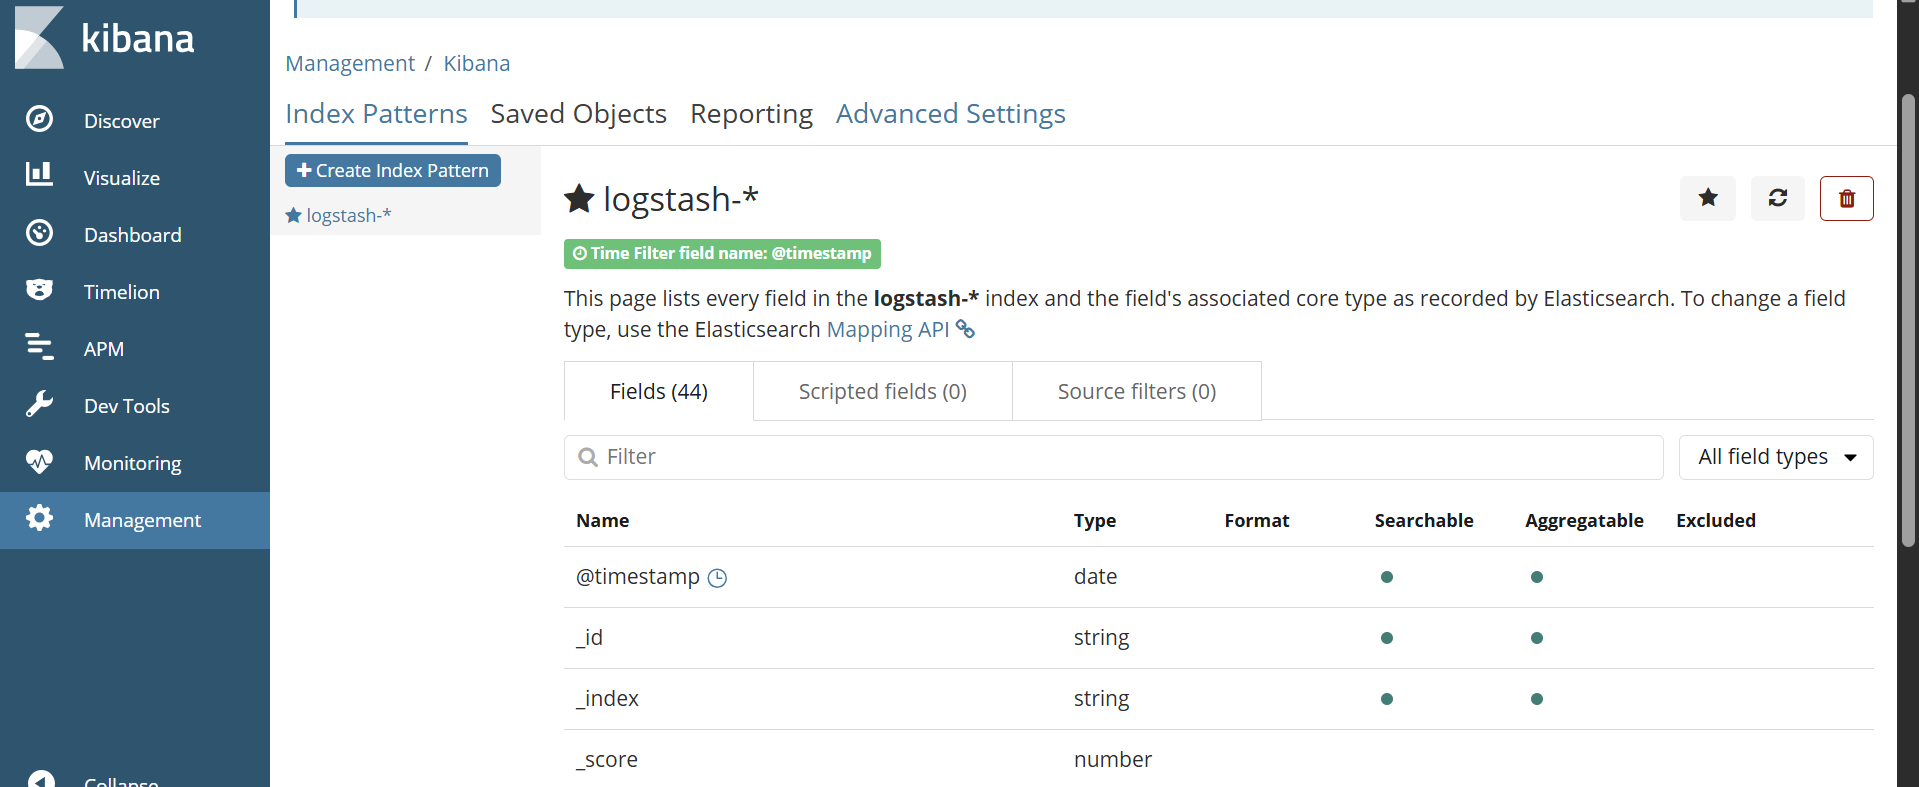The image size is (1919, 787).
Task: Open the Mapping API link
Action: [887, 330]
